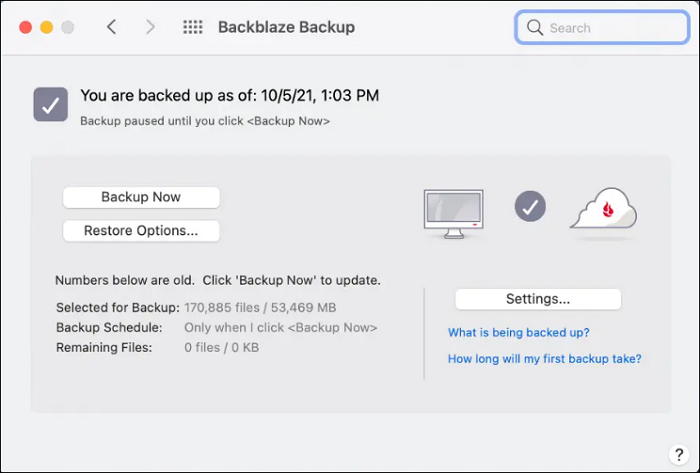This screenshot has width=700, height=473.
Task: Click 'Backup paused until you click' subtitle
Action: click(x=205, y=121)
